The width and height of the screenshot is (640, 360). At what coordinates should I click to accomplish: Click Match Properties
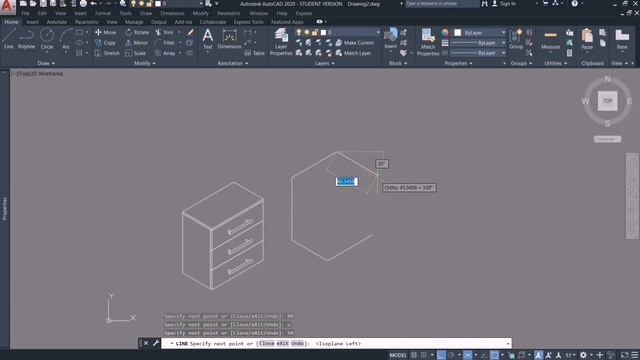(x=428, y=42)
